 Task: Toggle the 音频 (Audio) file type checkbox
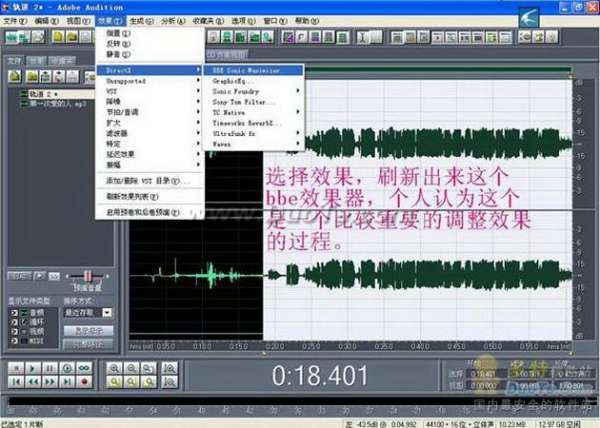[14, 313]
